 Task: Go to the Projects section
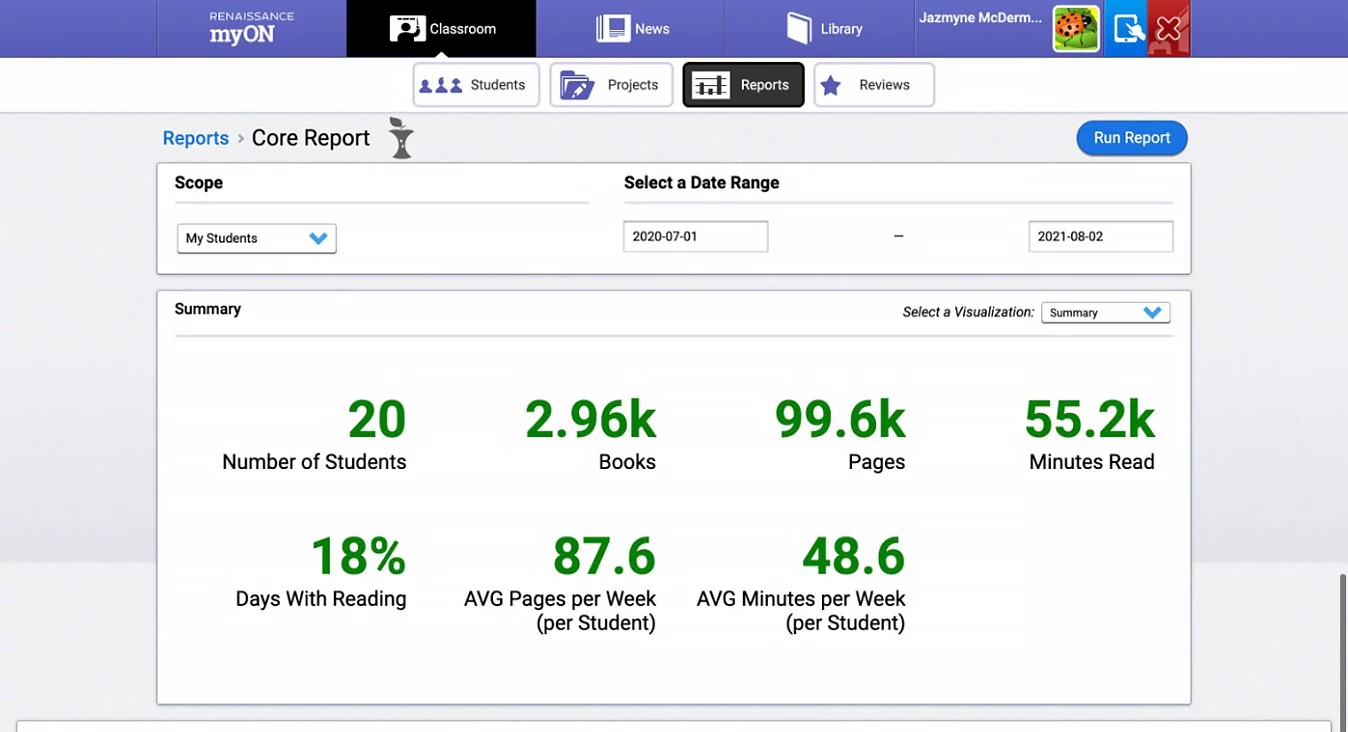coord(611,85)
